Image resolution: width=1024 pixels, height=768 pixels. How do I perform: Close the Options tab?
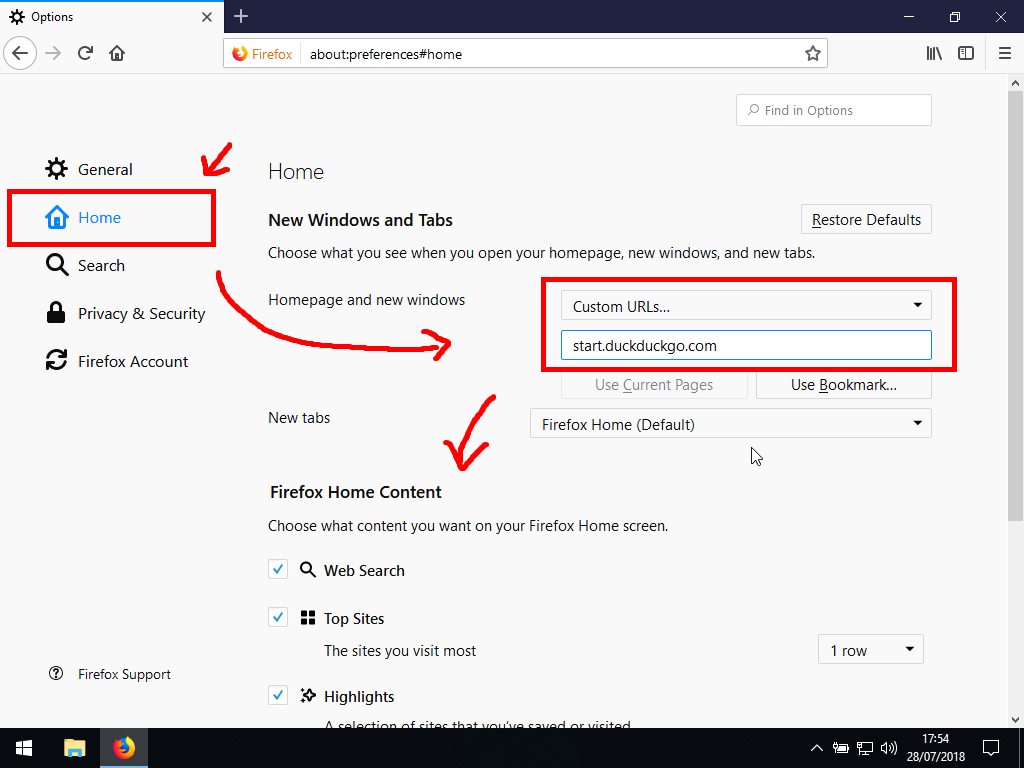tap(207, 17)
